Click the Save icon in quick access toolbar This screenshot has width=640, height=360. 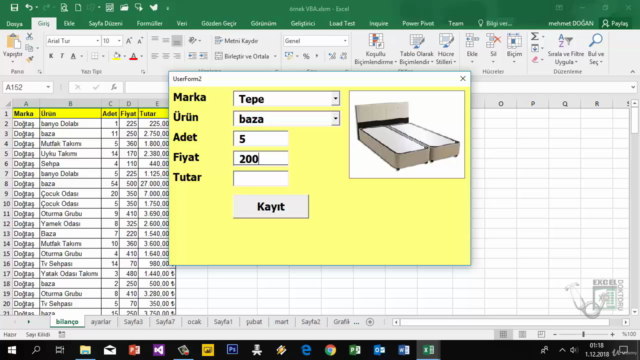pos(14,8)
